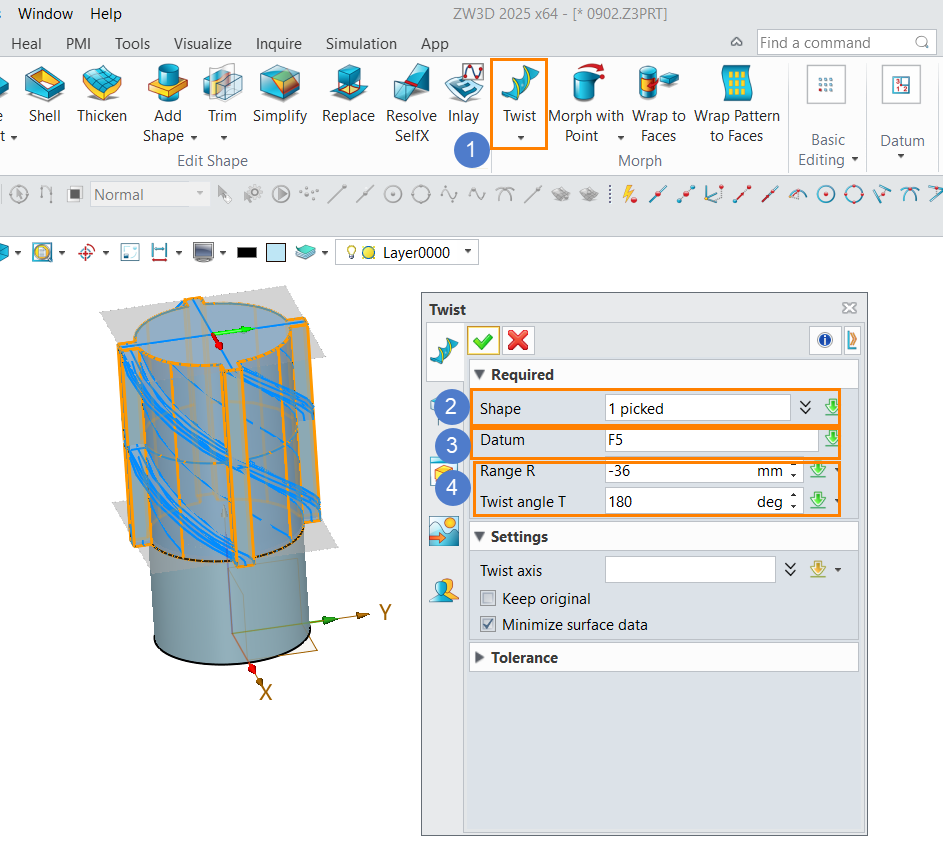Enable the Keep original checkbox

tap(488, 599)
